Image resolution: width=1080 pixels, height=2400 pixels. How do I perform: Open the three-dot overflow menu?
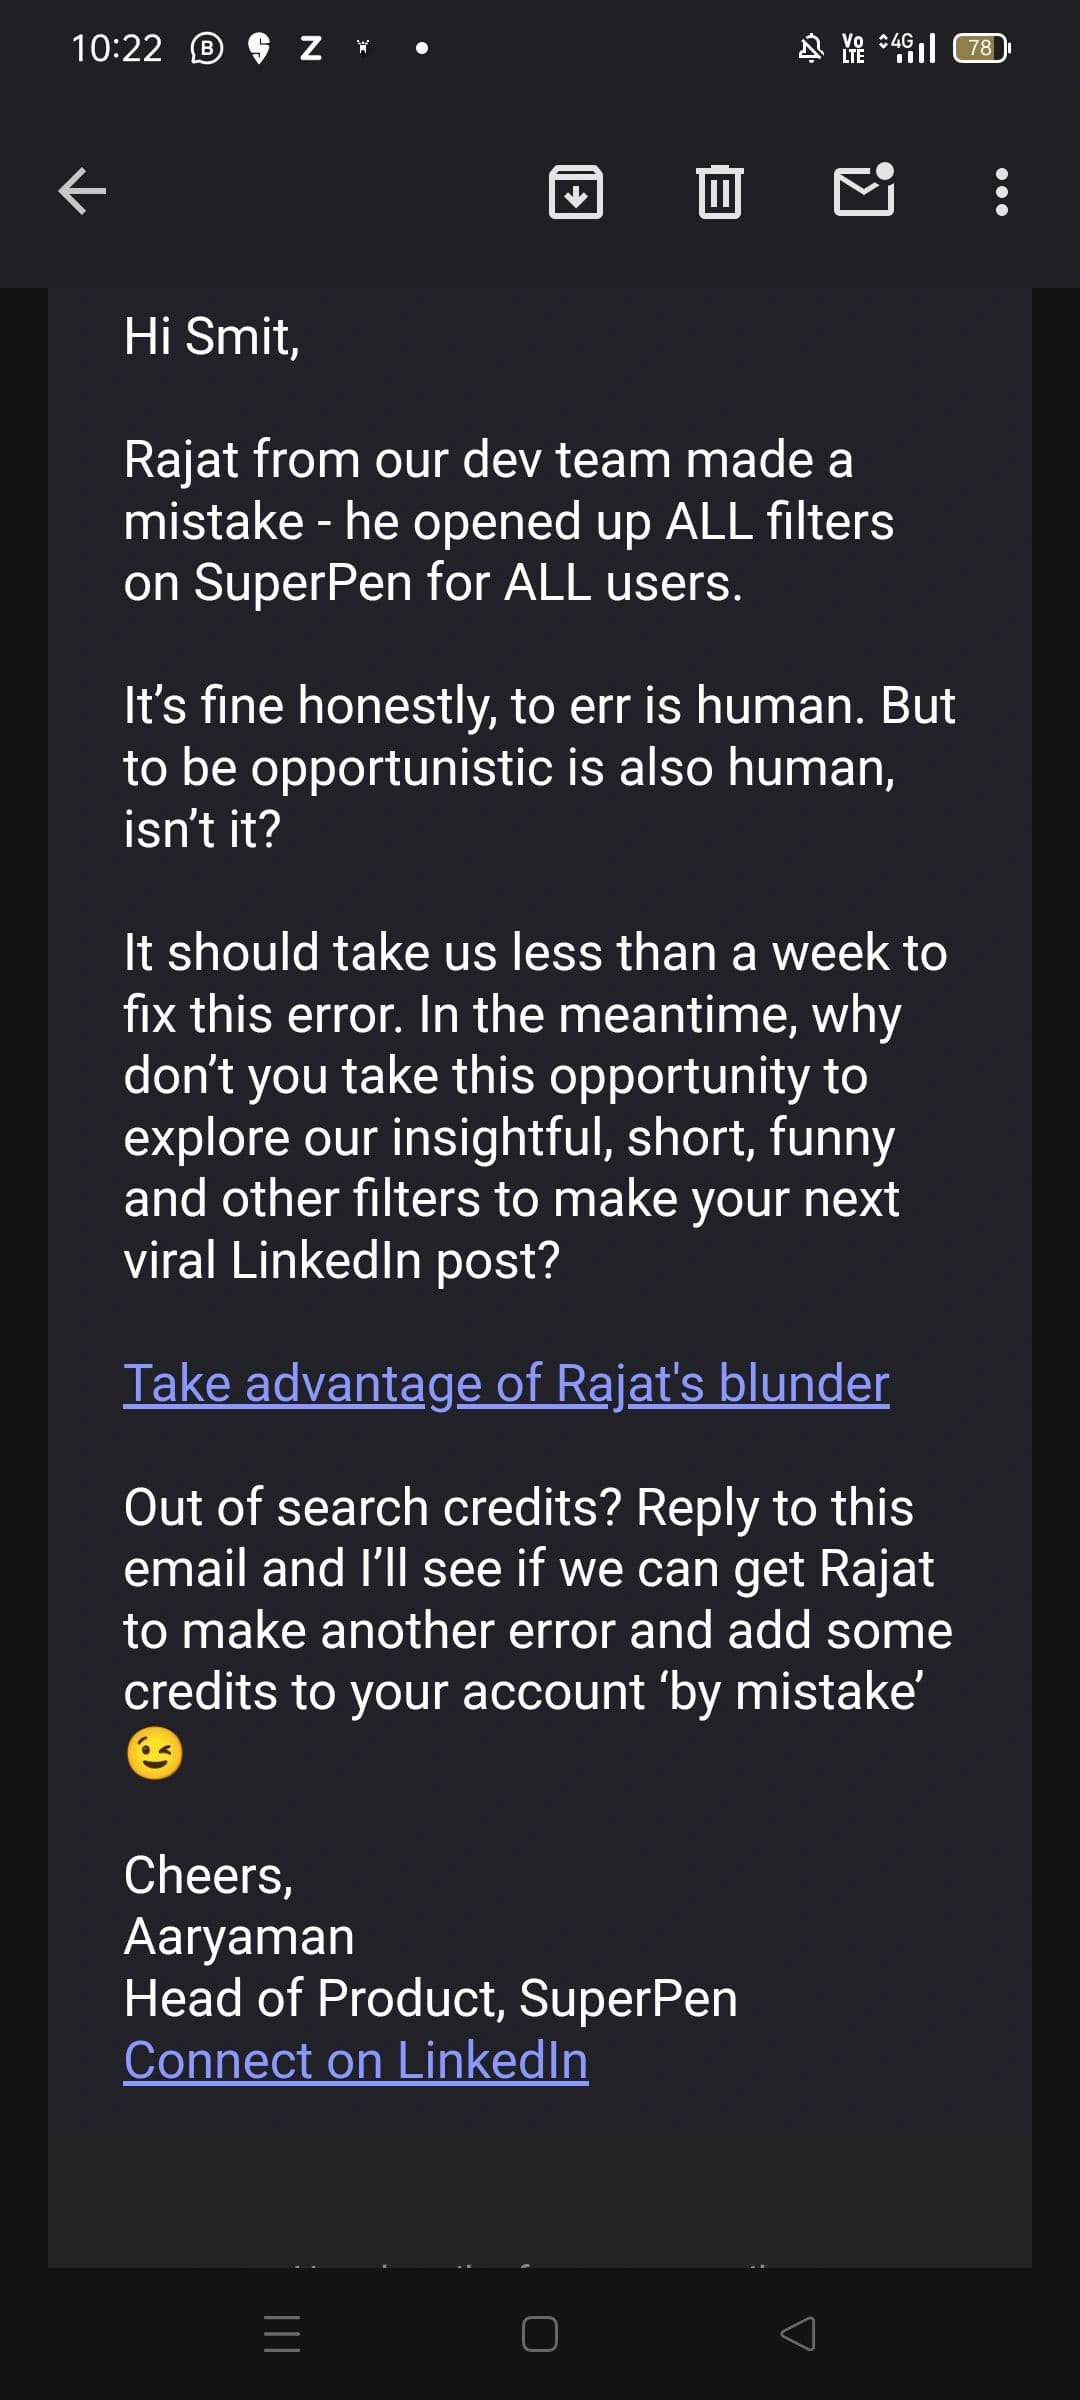[1001, 191]
